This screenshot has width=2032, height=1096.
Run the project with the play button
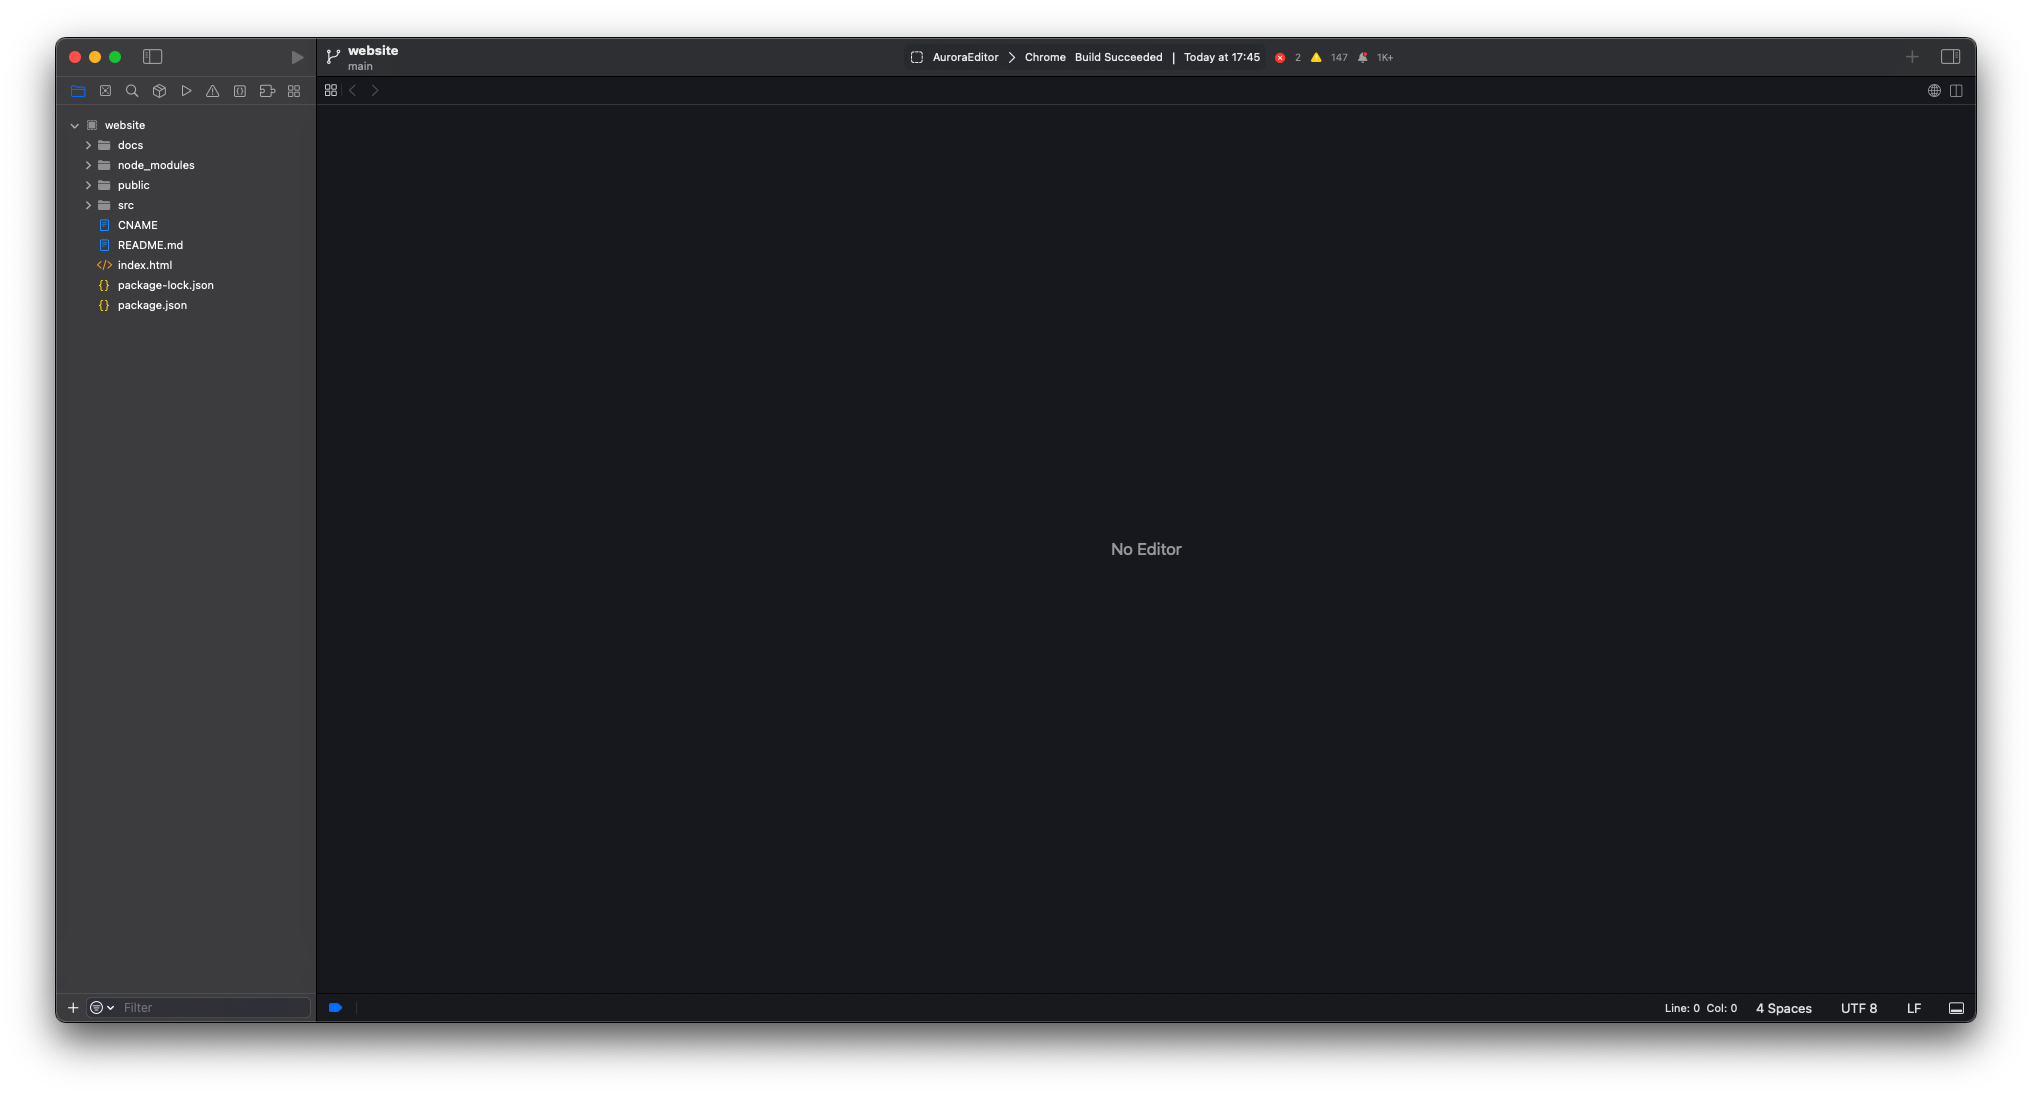pyautogui.click(x=296, y=57)
